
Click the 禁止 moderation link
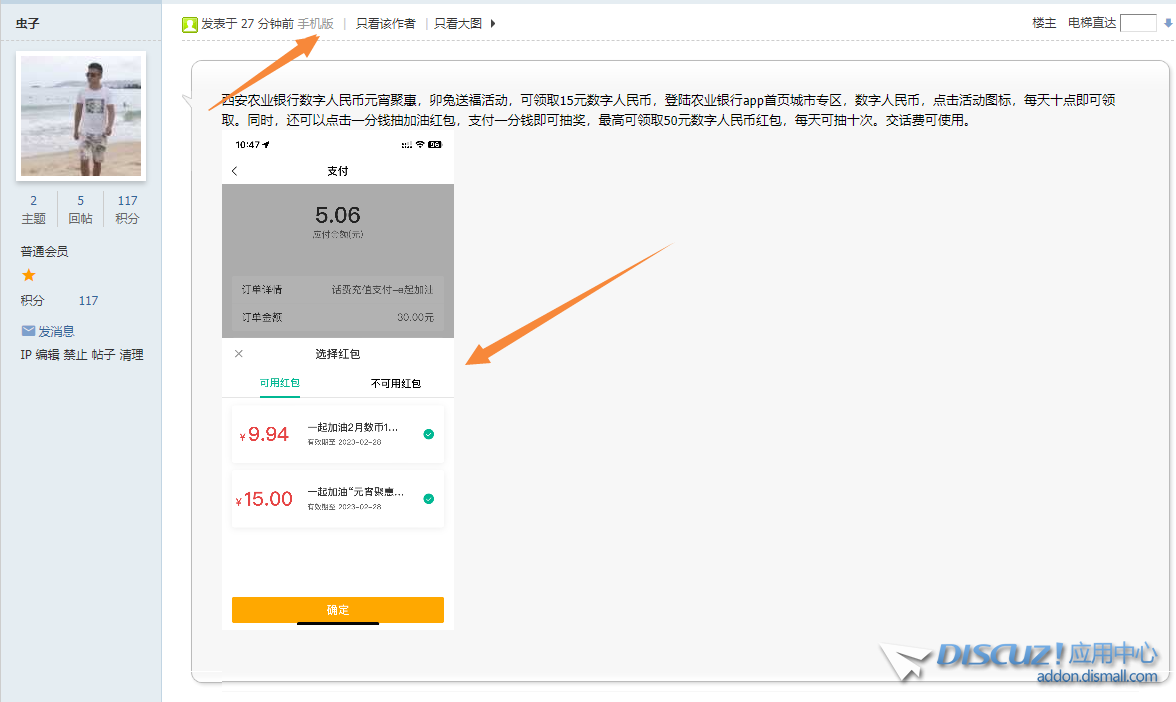pos(76,355)
